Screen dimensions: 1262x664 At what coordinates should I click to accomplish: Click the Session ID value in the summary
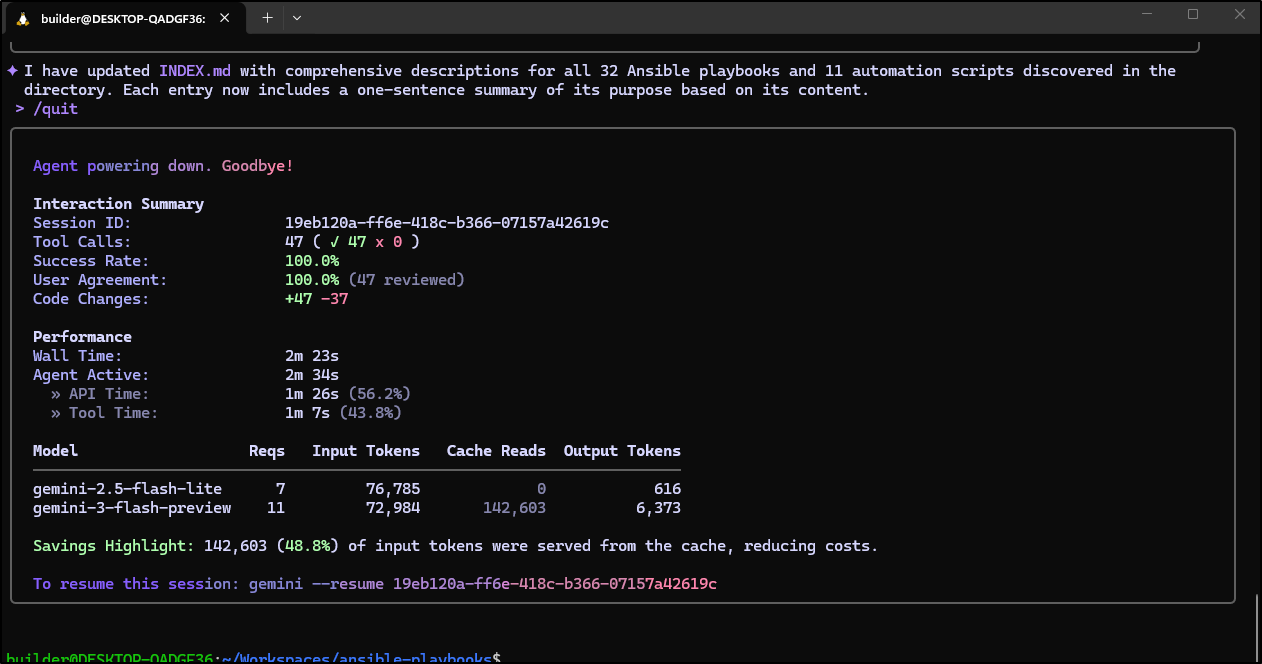[x=446, y=223]
